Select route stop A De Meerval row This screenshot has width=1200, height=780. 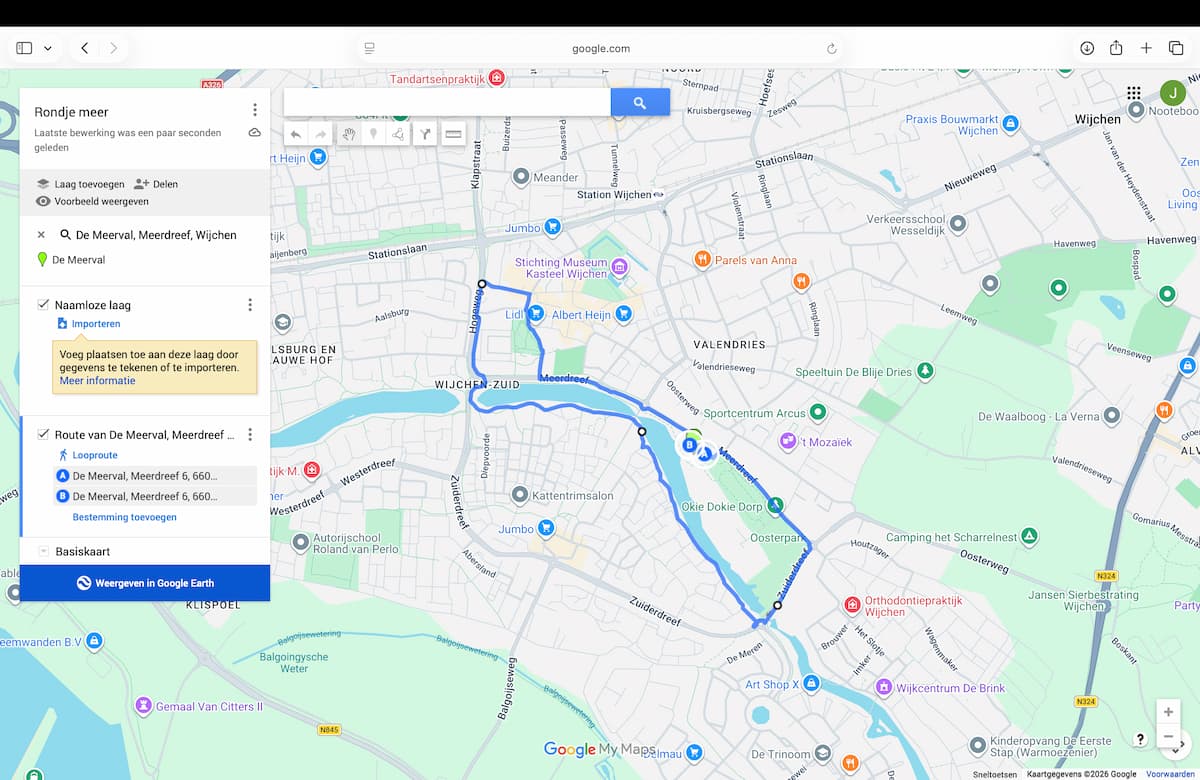(x=155, y=476)
